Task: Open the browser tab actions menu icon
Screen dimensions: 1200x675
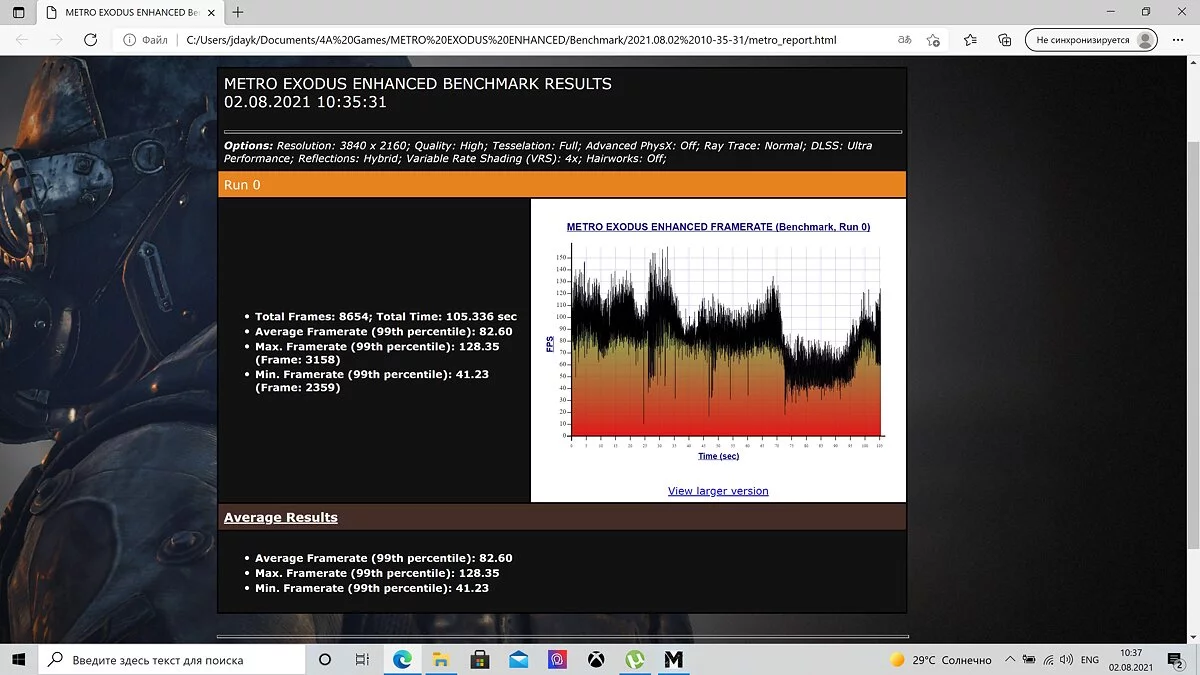Action: [18, 12]
